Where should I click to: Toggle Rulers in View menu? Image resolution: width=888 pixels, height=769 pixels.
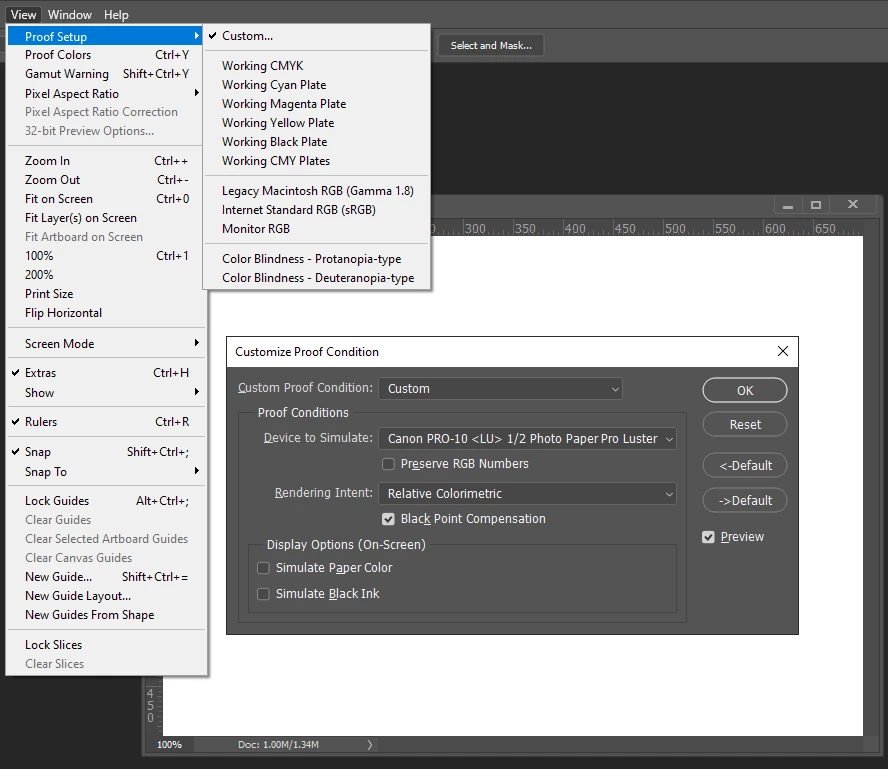(x=106, y=422)
